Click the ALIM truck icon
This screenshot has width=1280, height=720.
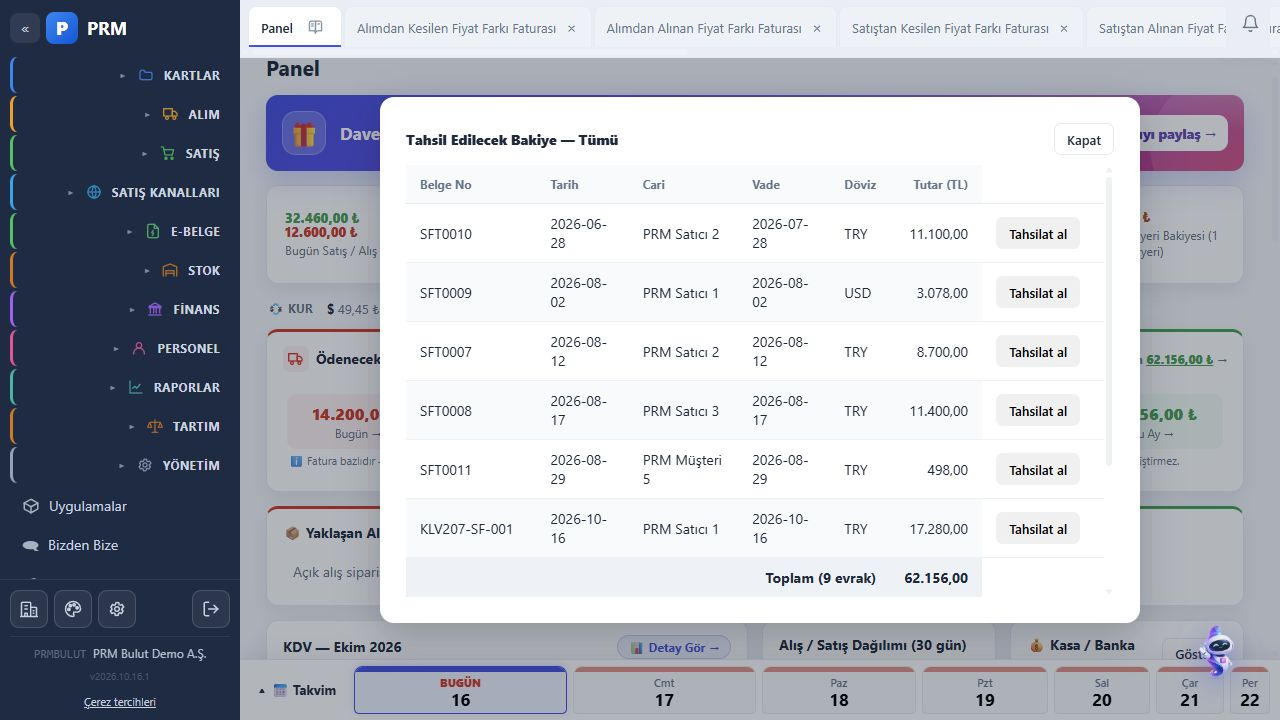click(170, 114)
